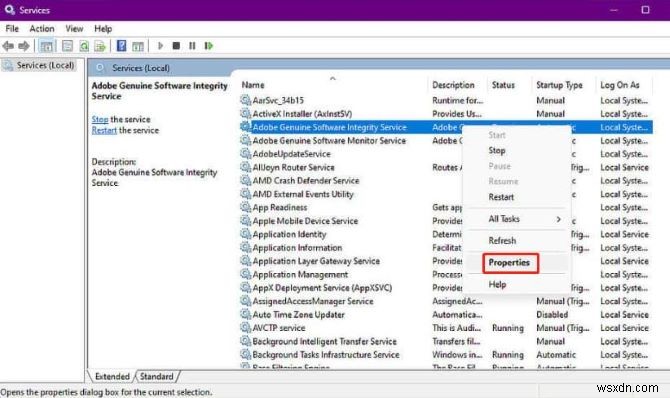This screenshot has width=670, height=398.
Task: Open the Action menu
Action: (x=42, y=29)
